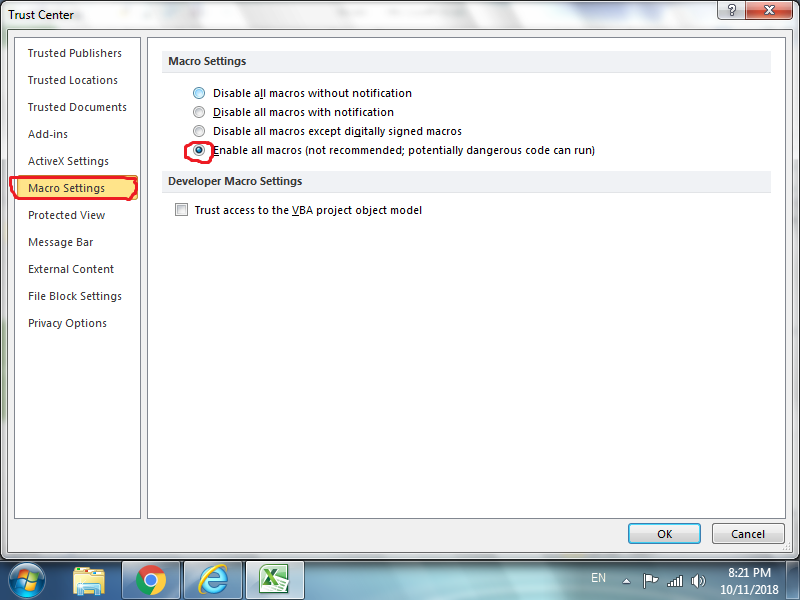
Task: Click the Windows Start orb
Action: click(x=27, y=581)
